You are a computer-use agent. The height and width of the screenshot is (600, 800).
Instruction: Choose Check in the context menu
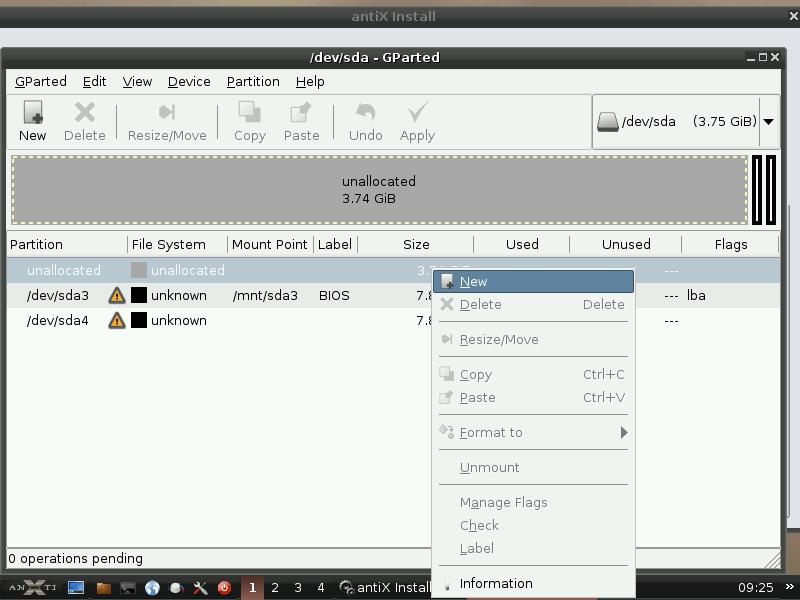pos(534,526)
